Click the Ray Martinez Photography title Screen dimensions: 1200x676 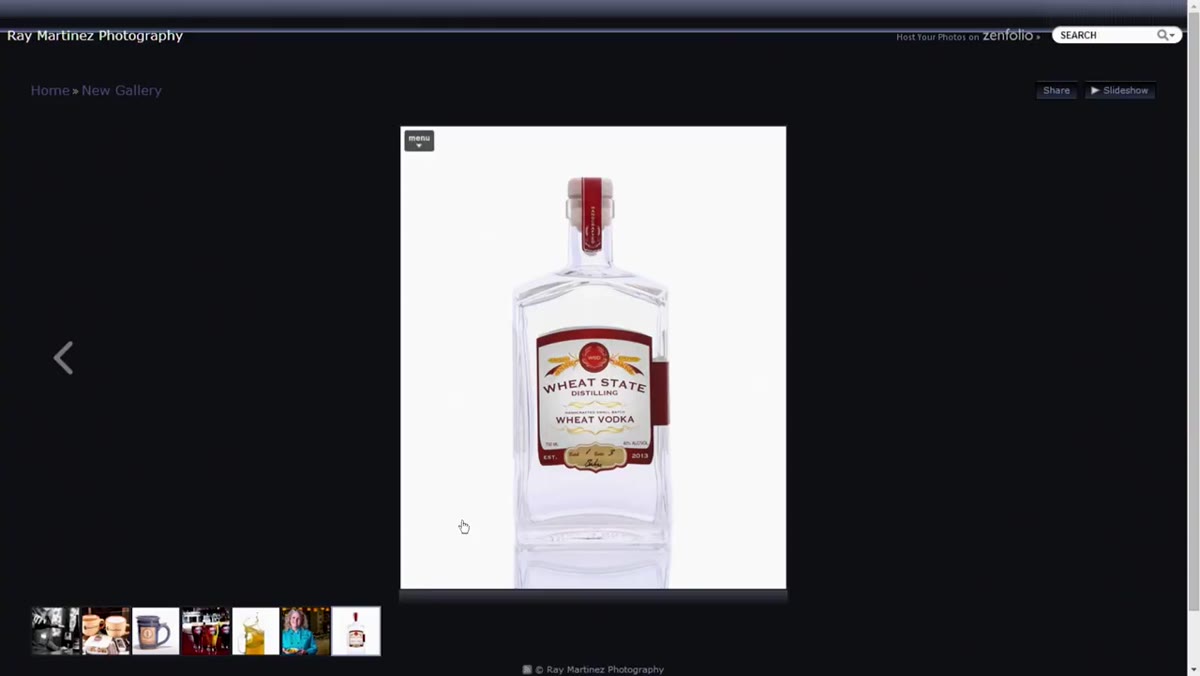pyautogui.click(x=95, y=35)
